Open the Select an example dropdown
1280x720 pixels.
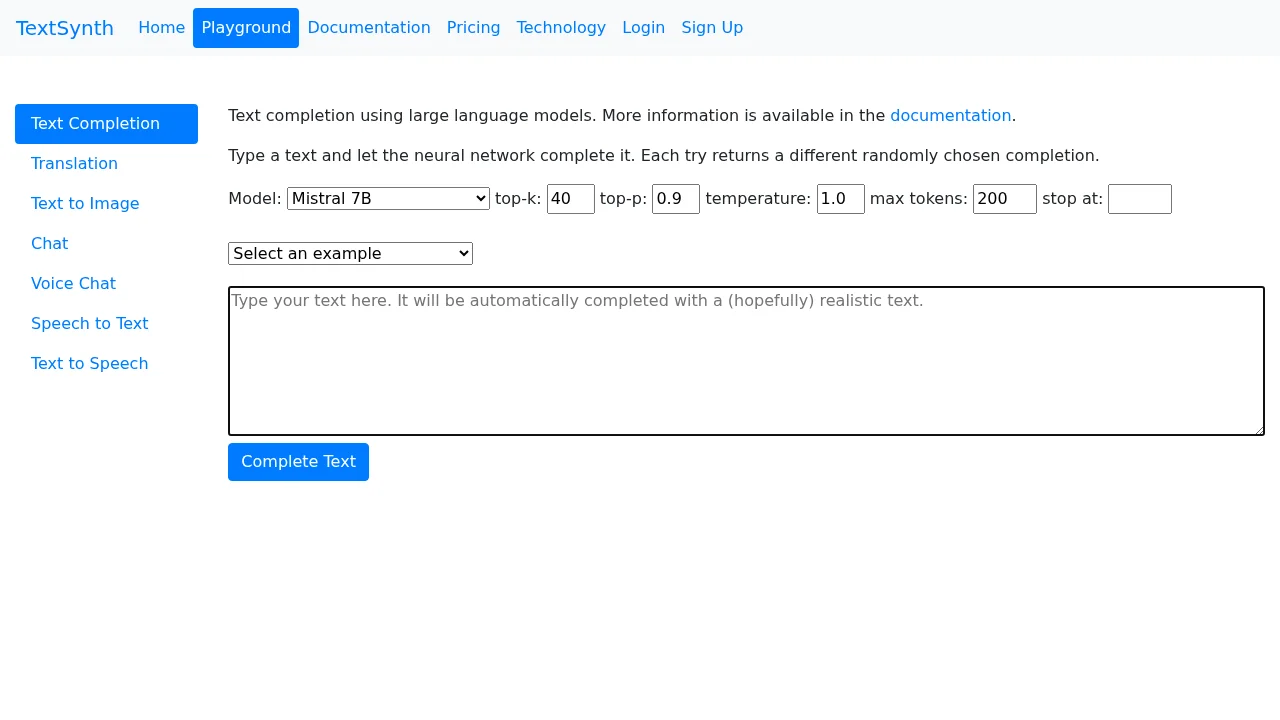[x=350, y=253]
